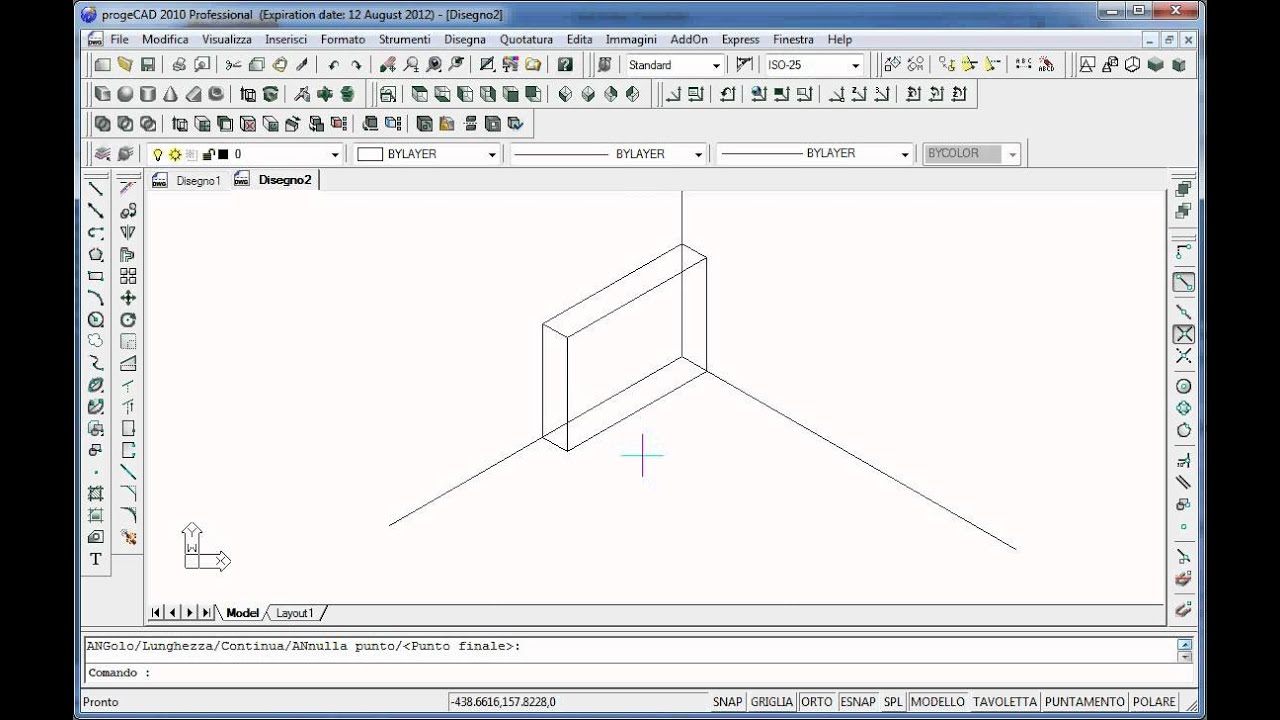Image resolution: width=1280 pixels, height=720 pixels.
Task: Open the ISO-25 dimension style dropdown
Action: pyautogui.click(x=855, y=66)
